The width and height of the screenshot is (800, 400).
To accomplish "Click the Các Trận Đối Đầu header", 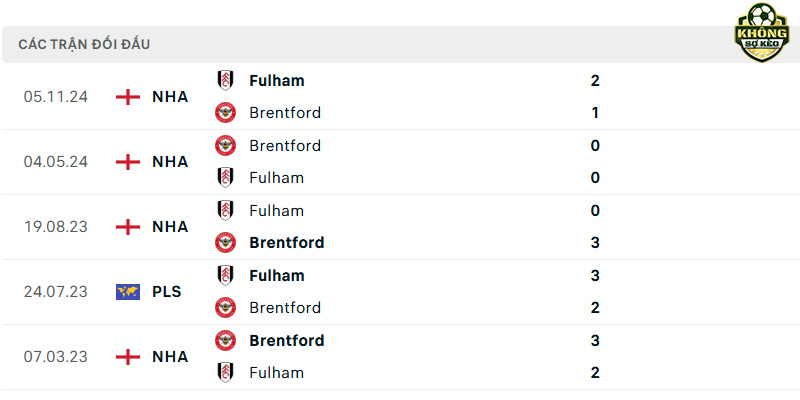I will click(x=84, y=44).
